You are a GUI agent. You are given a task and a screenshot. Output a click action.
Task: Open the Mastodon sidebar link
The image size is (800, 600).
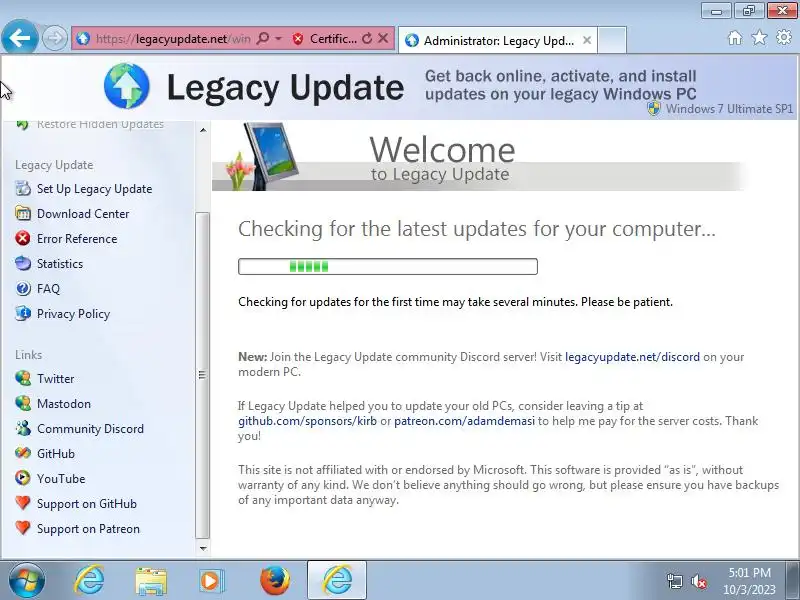coord(64,404)
